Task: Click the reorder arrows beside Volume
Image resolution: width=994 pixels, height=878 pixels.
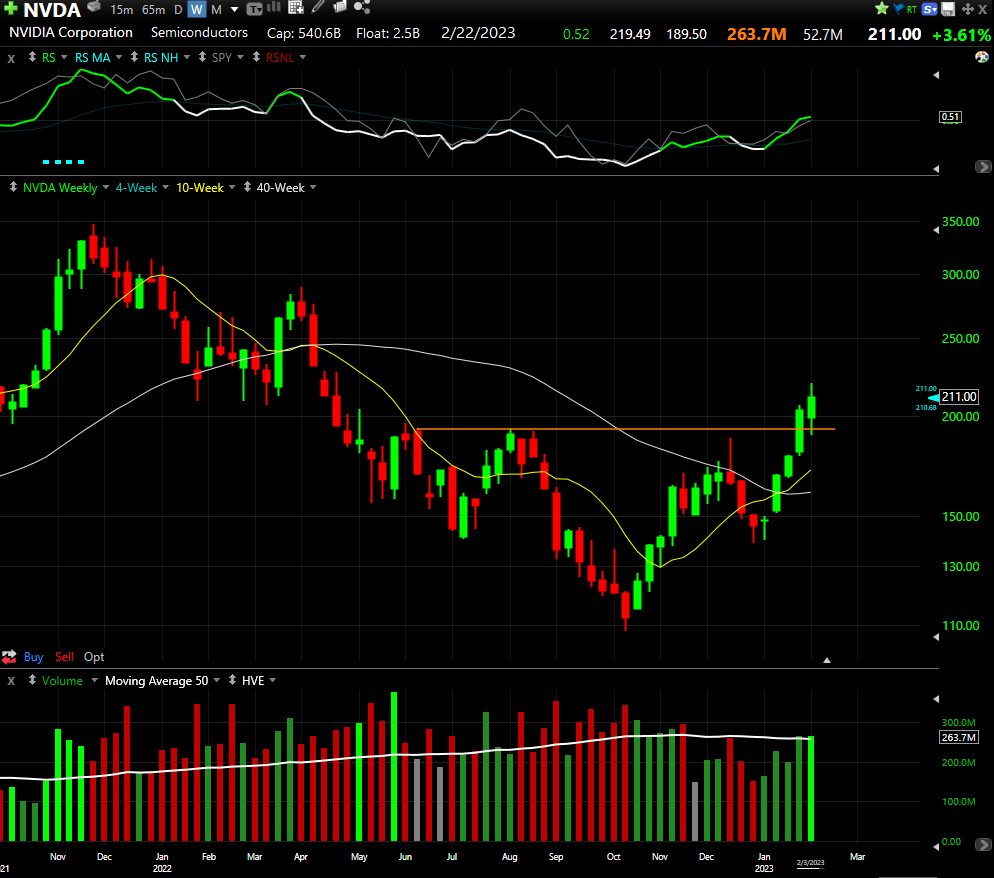Action: click(32, 680)
